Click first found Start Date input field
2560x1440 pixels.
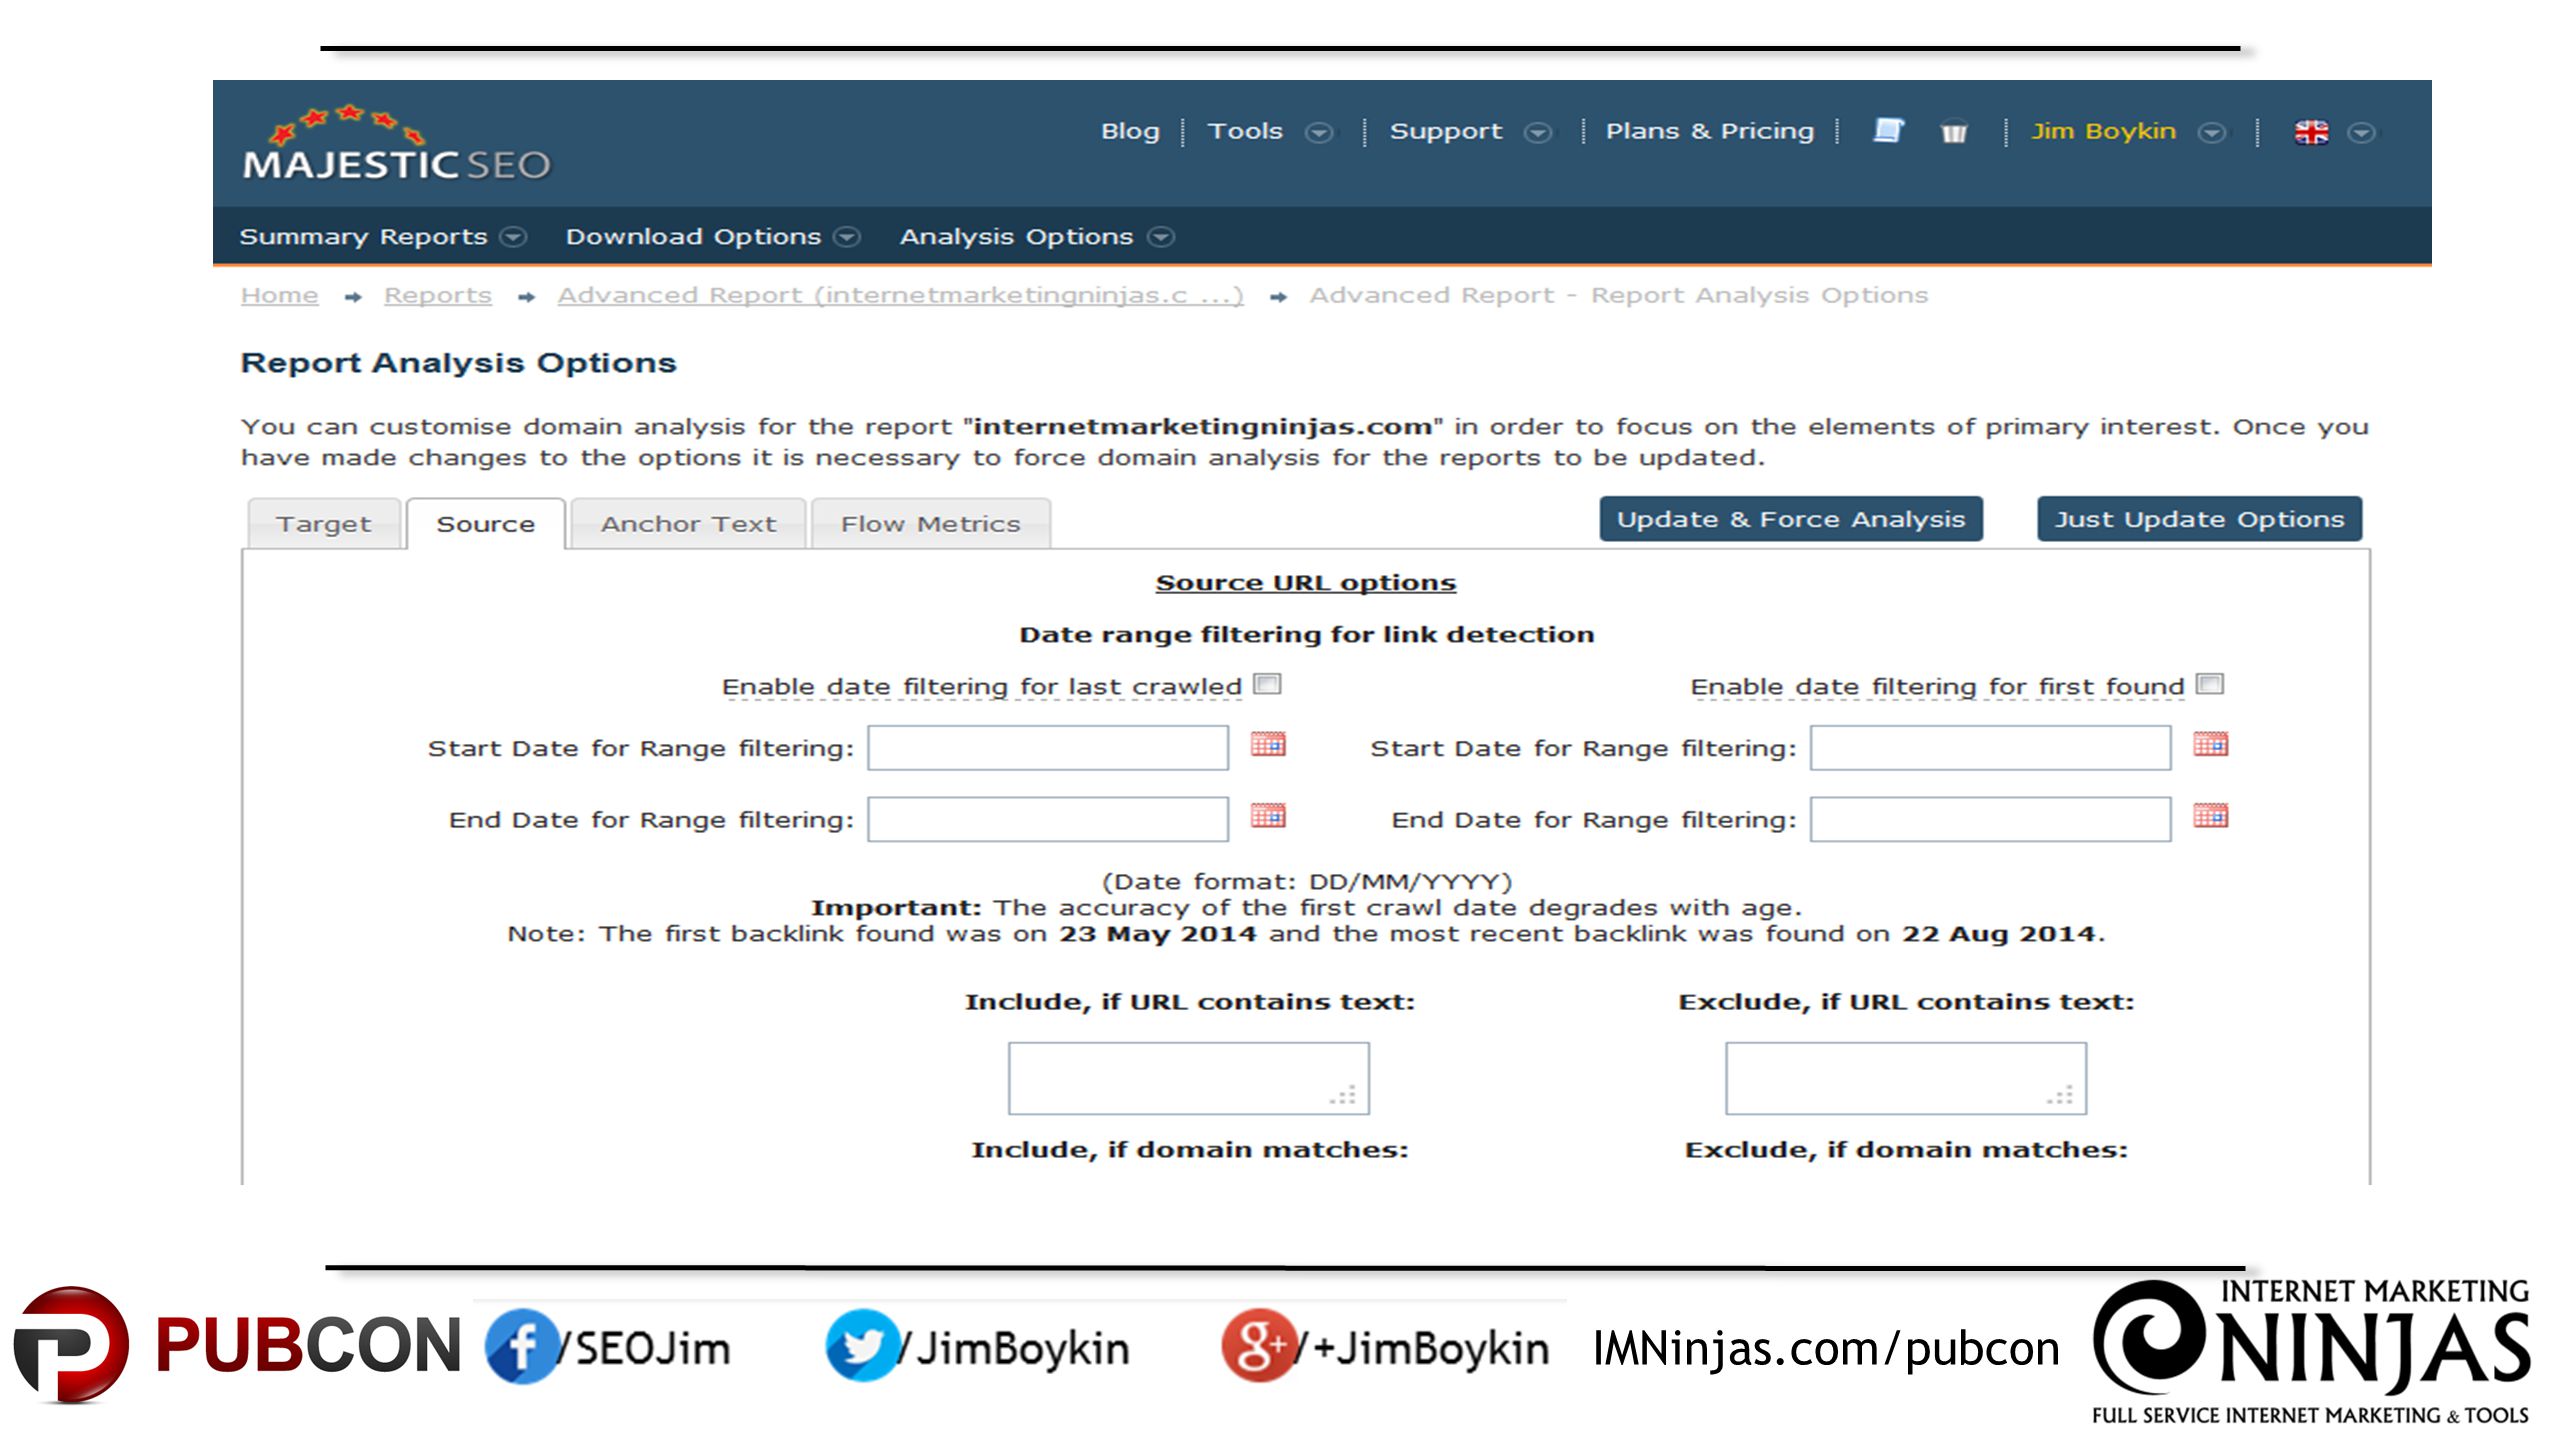(x=1990, y=748)
